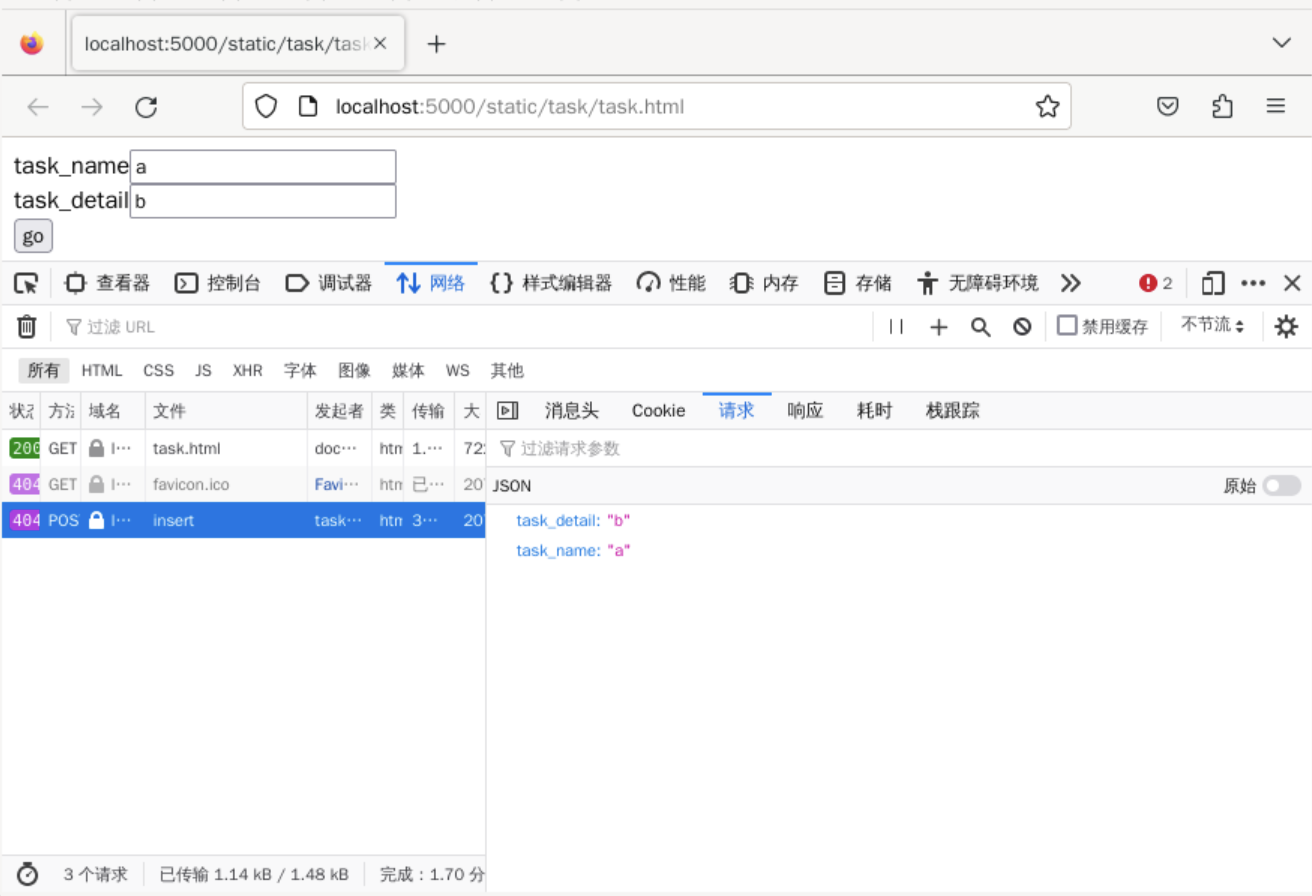Open the 样式编辑器 style editor tab
Screen dimensions: 1312x896
551,284
